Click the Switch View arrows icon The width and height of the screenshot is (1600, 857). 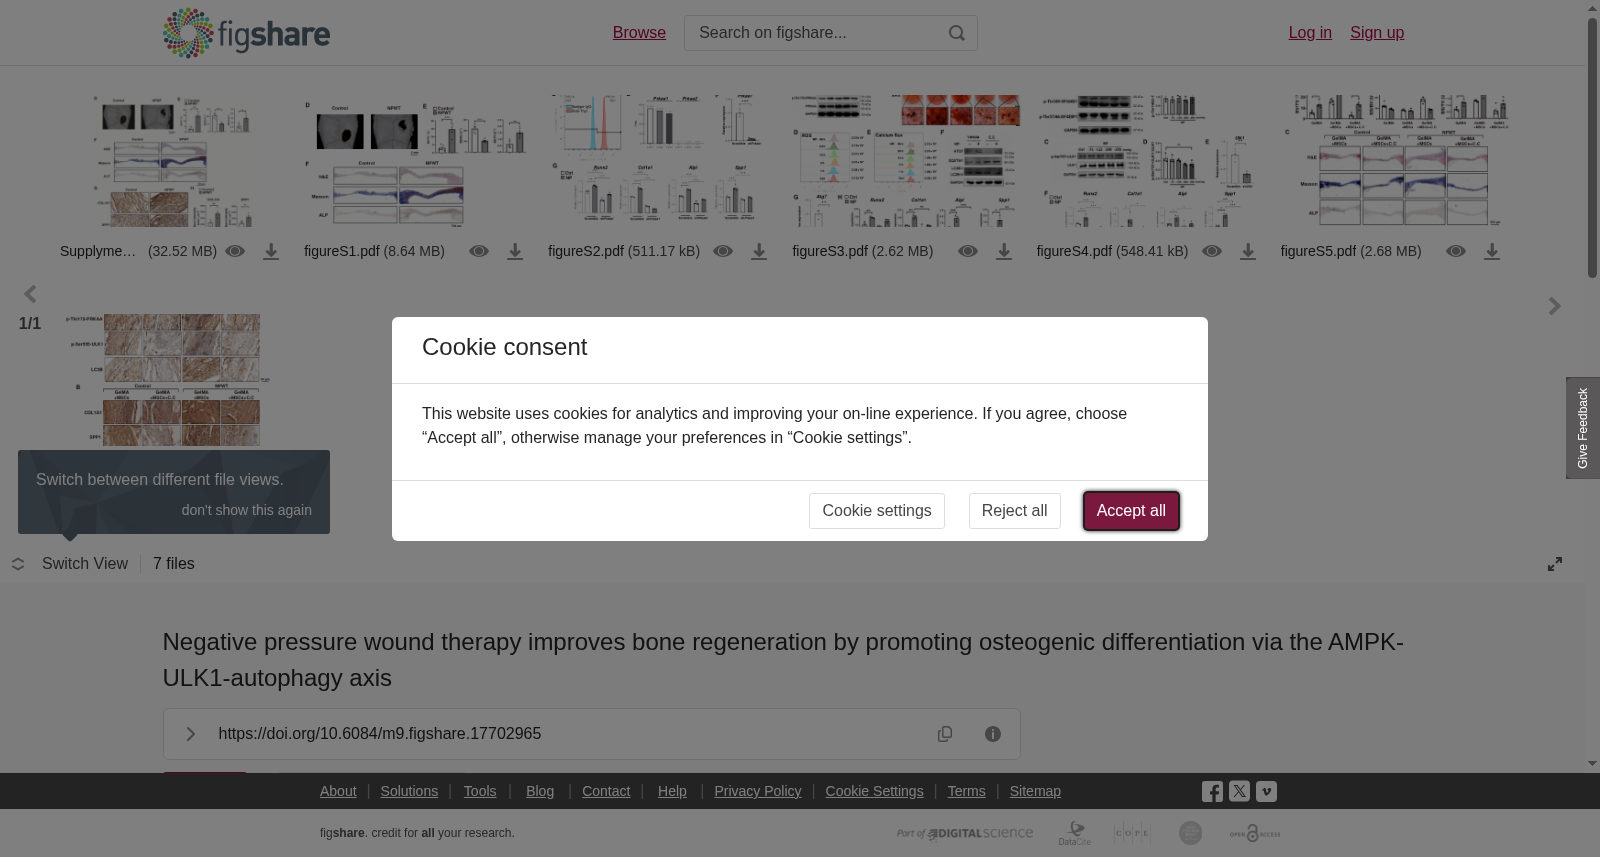18,564
